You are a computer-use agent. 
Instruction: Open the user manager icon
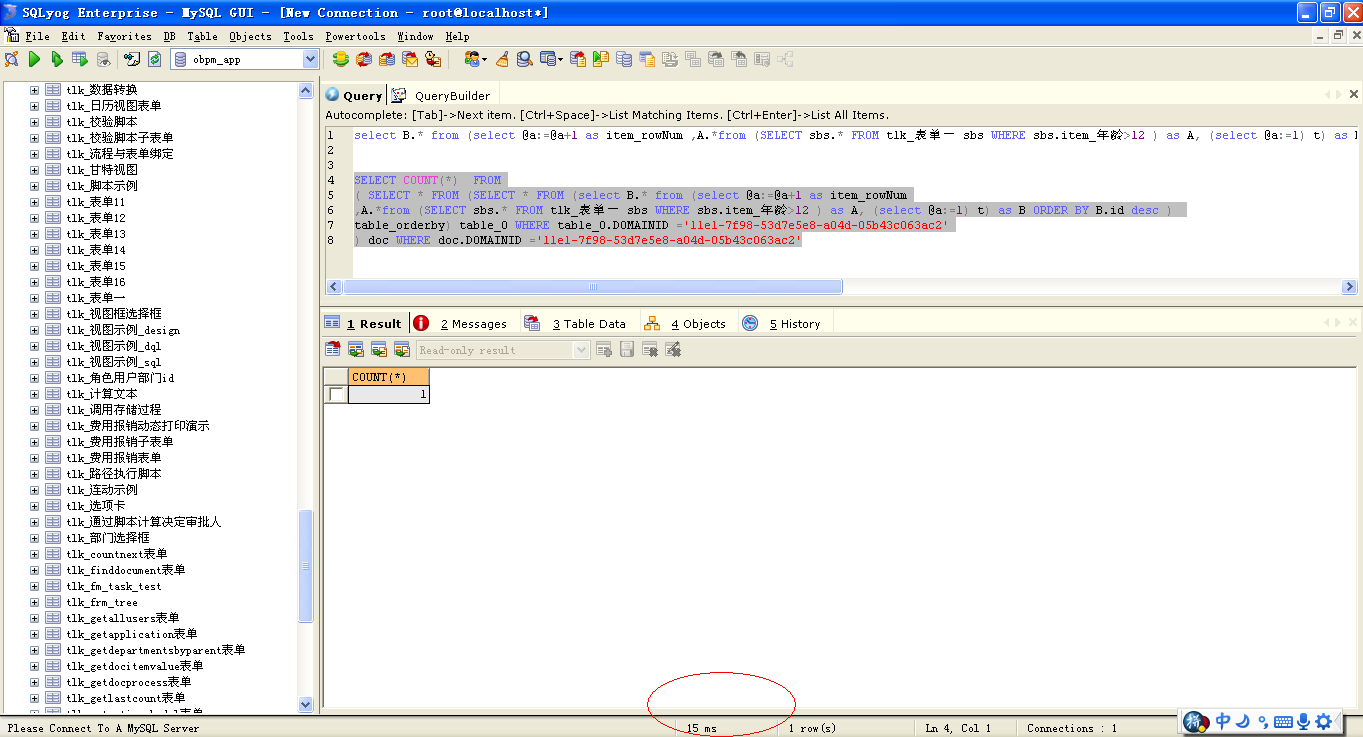click(471, 59)
